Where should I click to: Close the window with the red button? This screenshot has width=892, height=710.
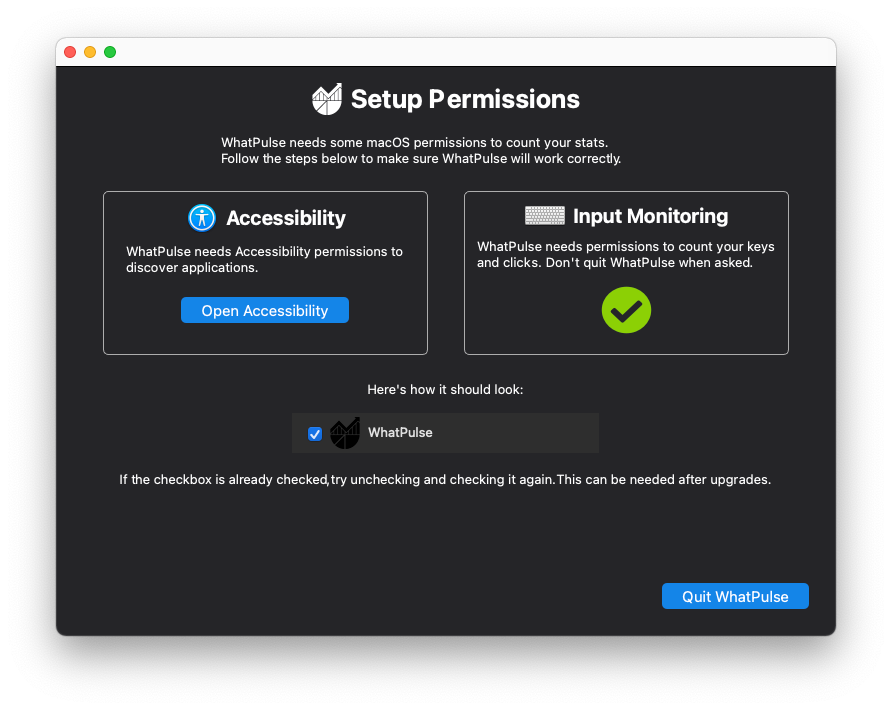coord(70,52)
